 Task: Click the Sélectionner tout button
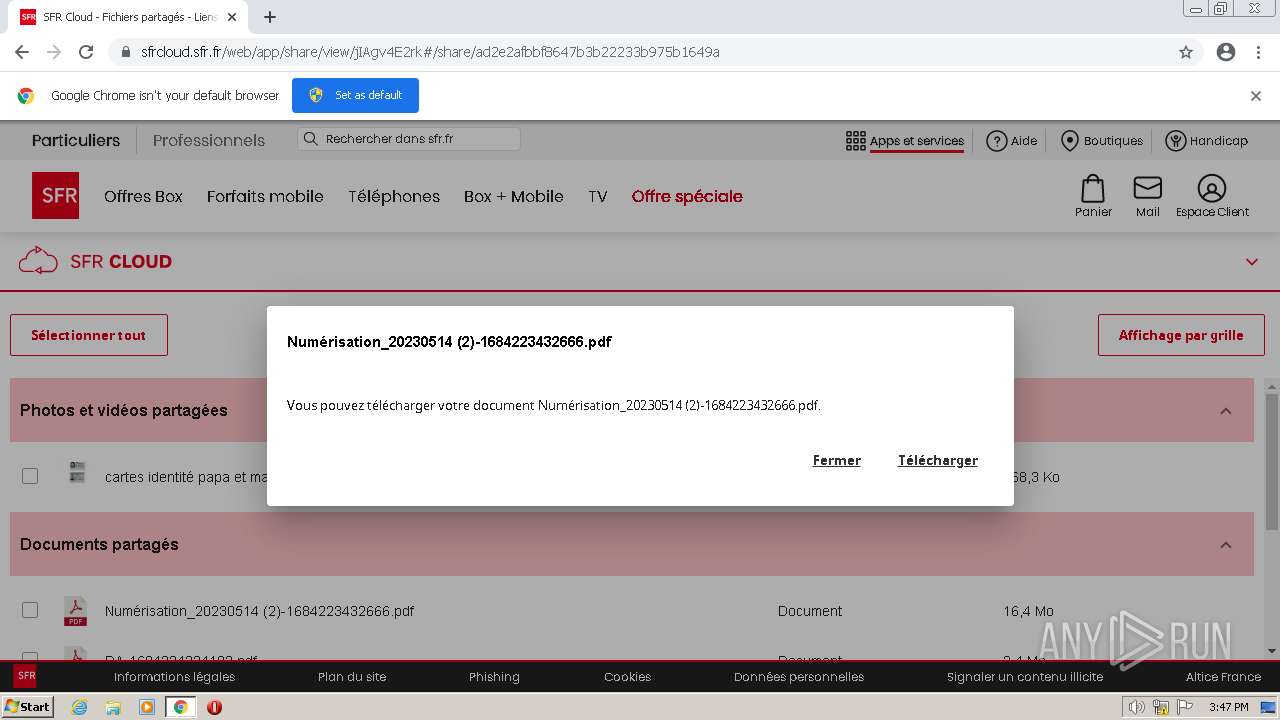[89, 335]
